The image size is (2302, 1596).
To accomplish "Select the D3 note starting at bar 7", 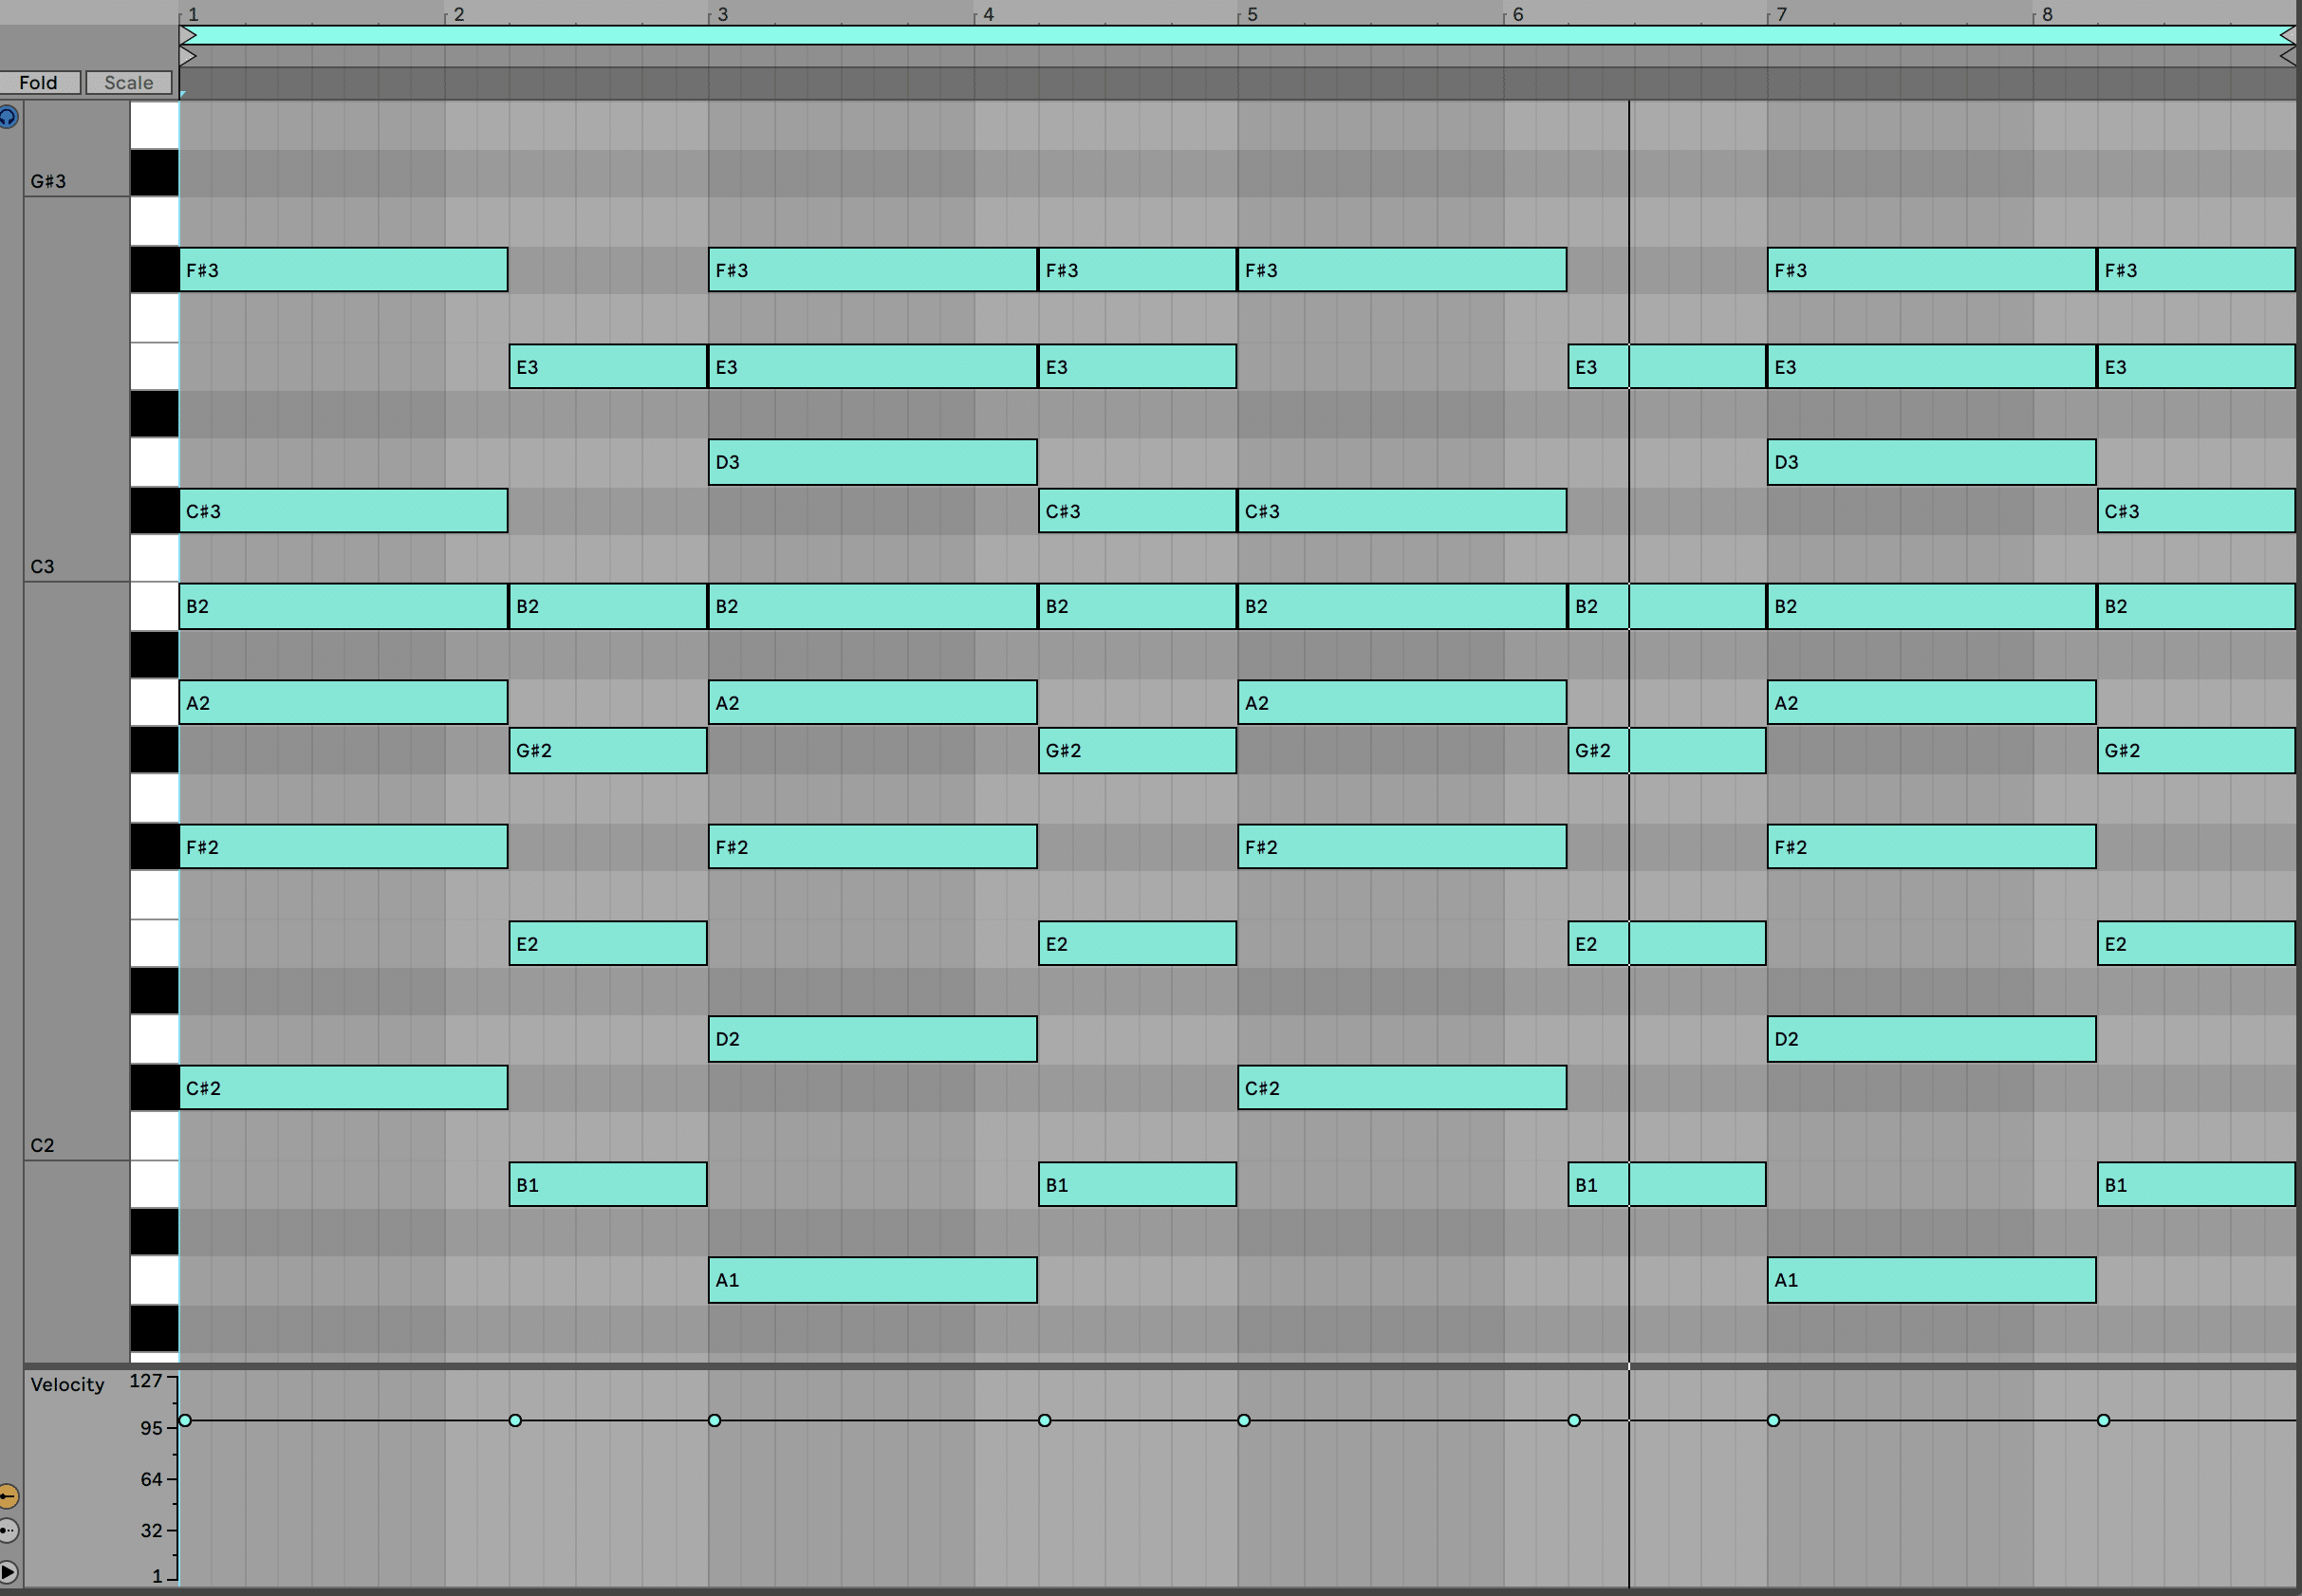I will click(1932, 462).
